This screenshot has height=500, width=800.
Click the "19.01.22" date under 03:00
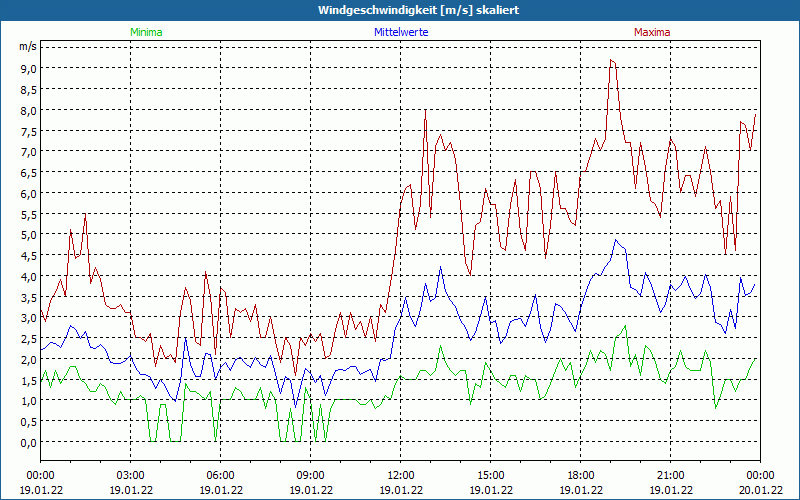click(131, 490)
